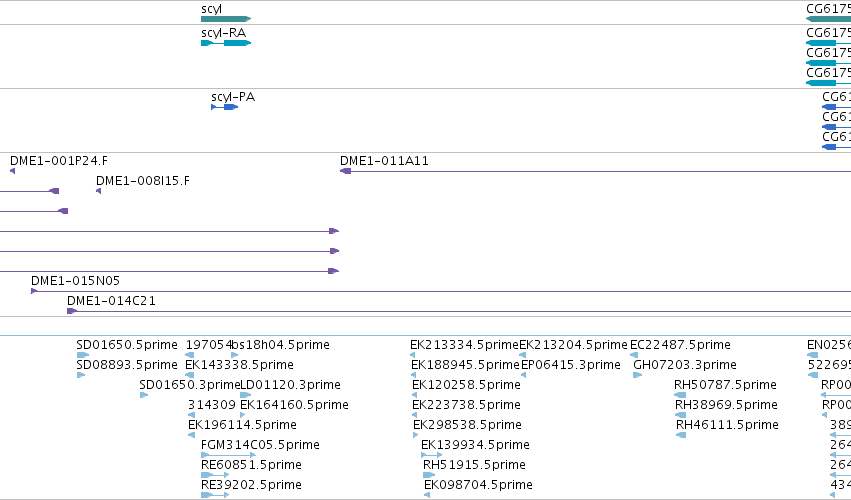851x500 pixels.
Task: Select the EK213204.5prime EST label
Action: (574, 345)
